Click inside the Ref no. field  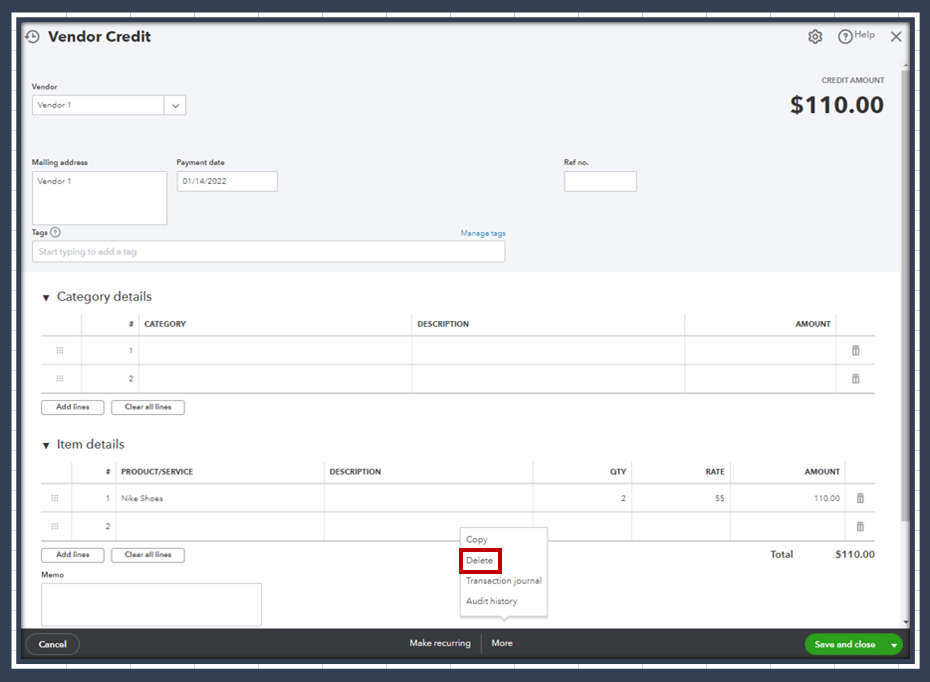coord(600,181)
